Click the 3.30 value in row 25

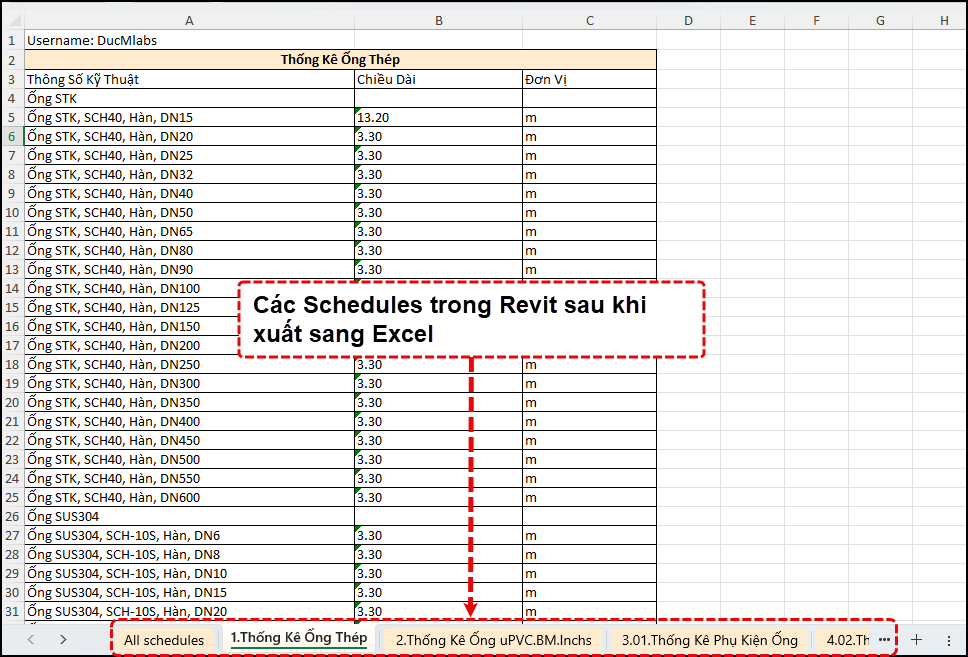[x=438, y=497]
